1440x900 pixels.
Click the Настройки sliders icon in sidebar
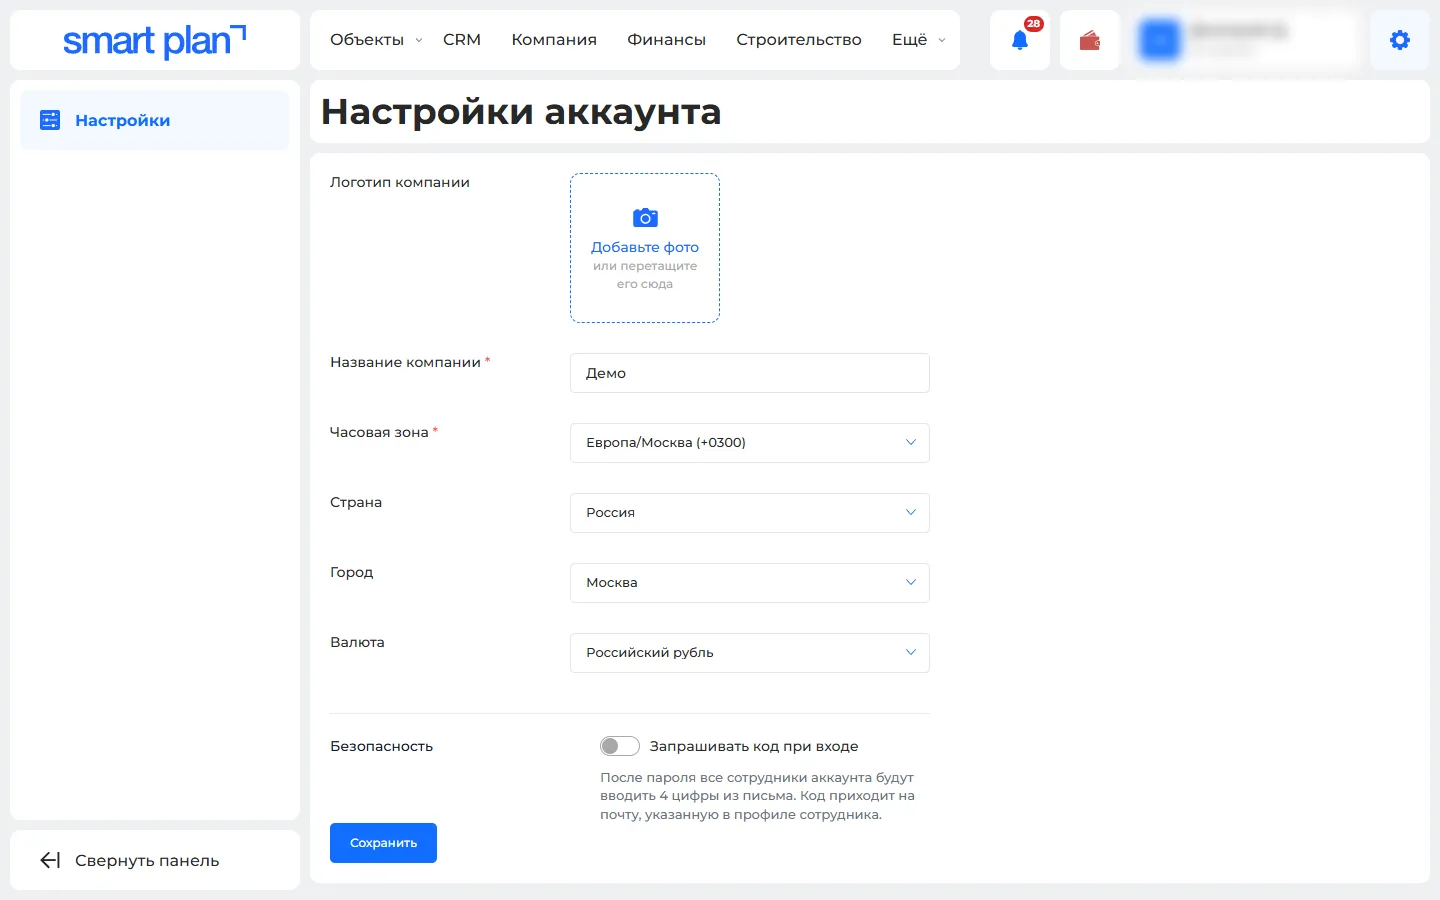pos(50,120)
